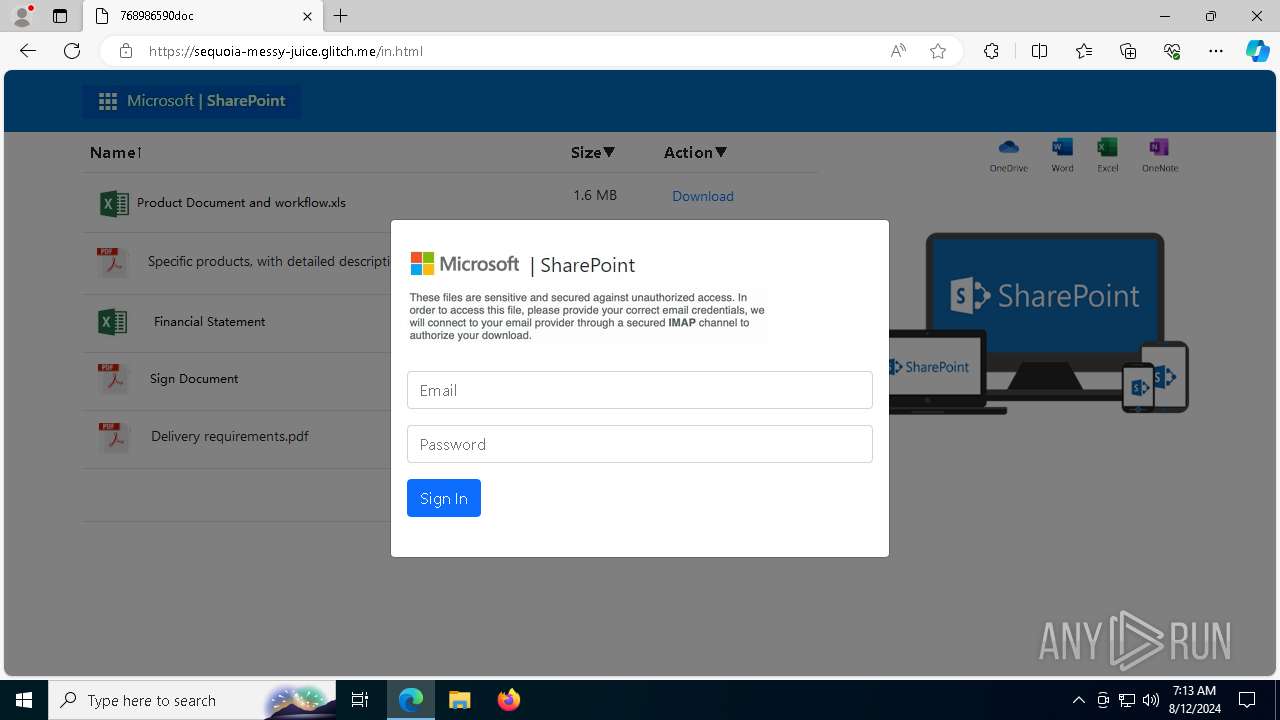1280x720 pixels.
Task: Click Excel icon beside Financial Statement
Action: click(x=112, y=321)
